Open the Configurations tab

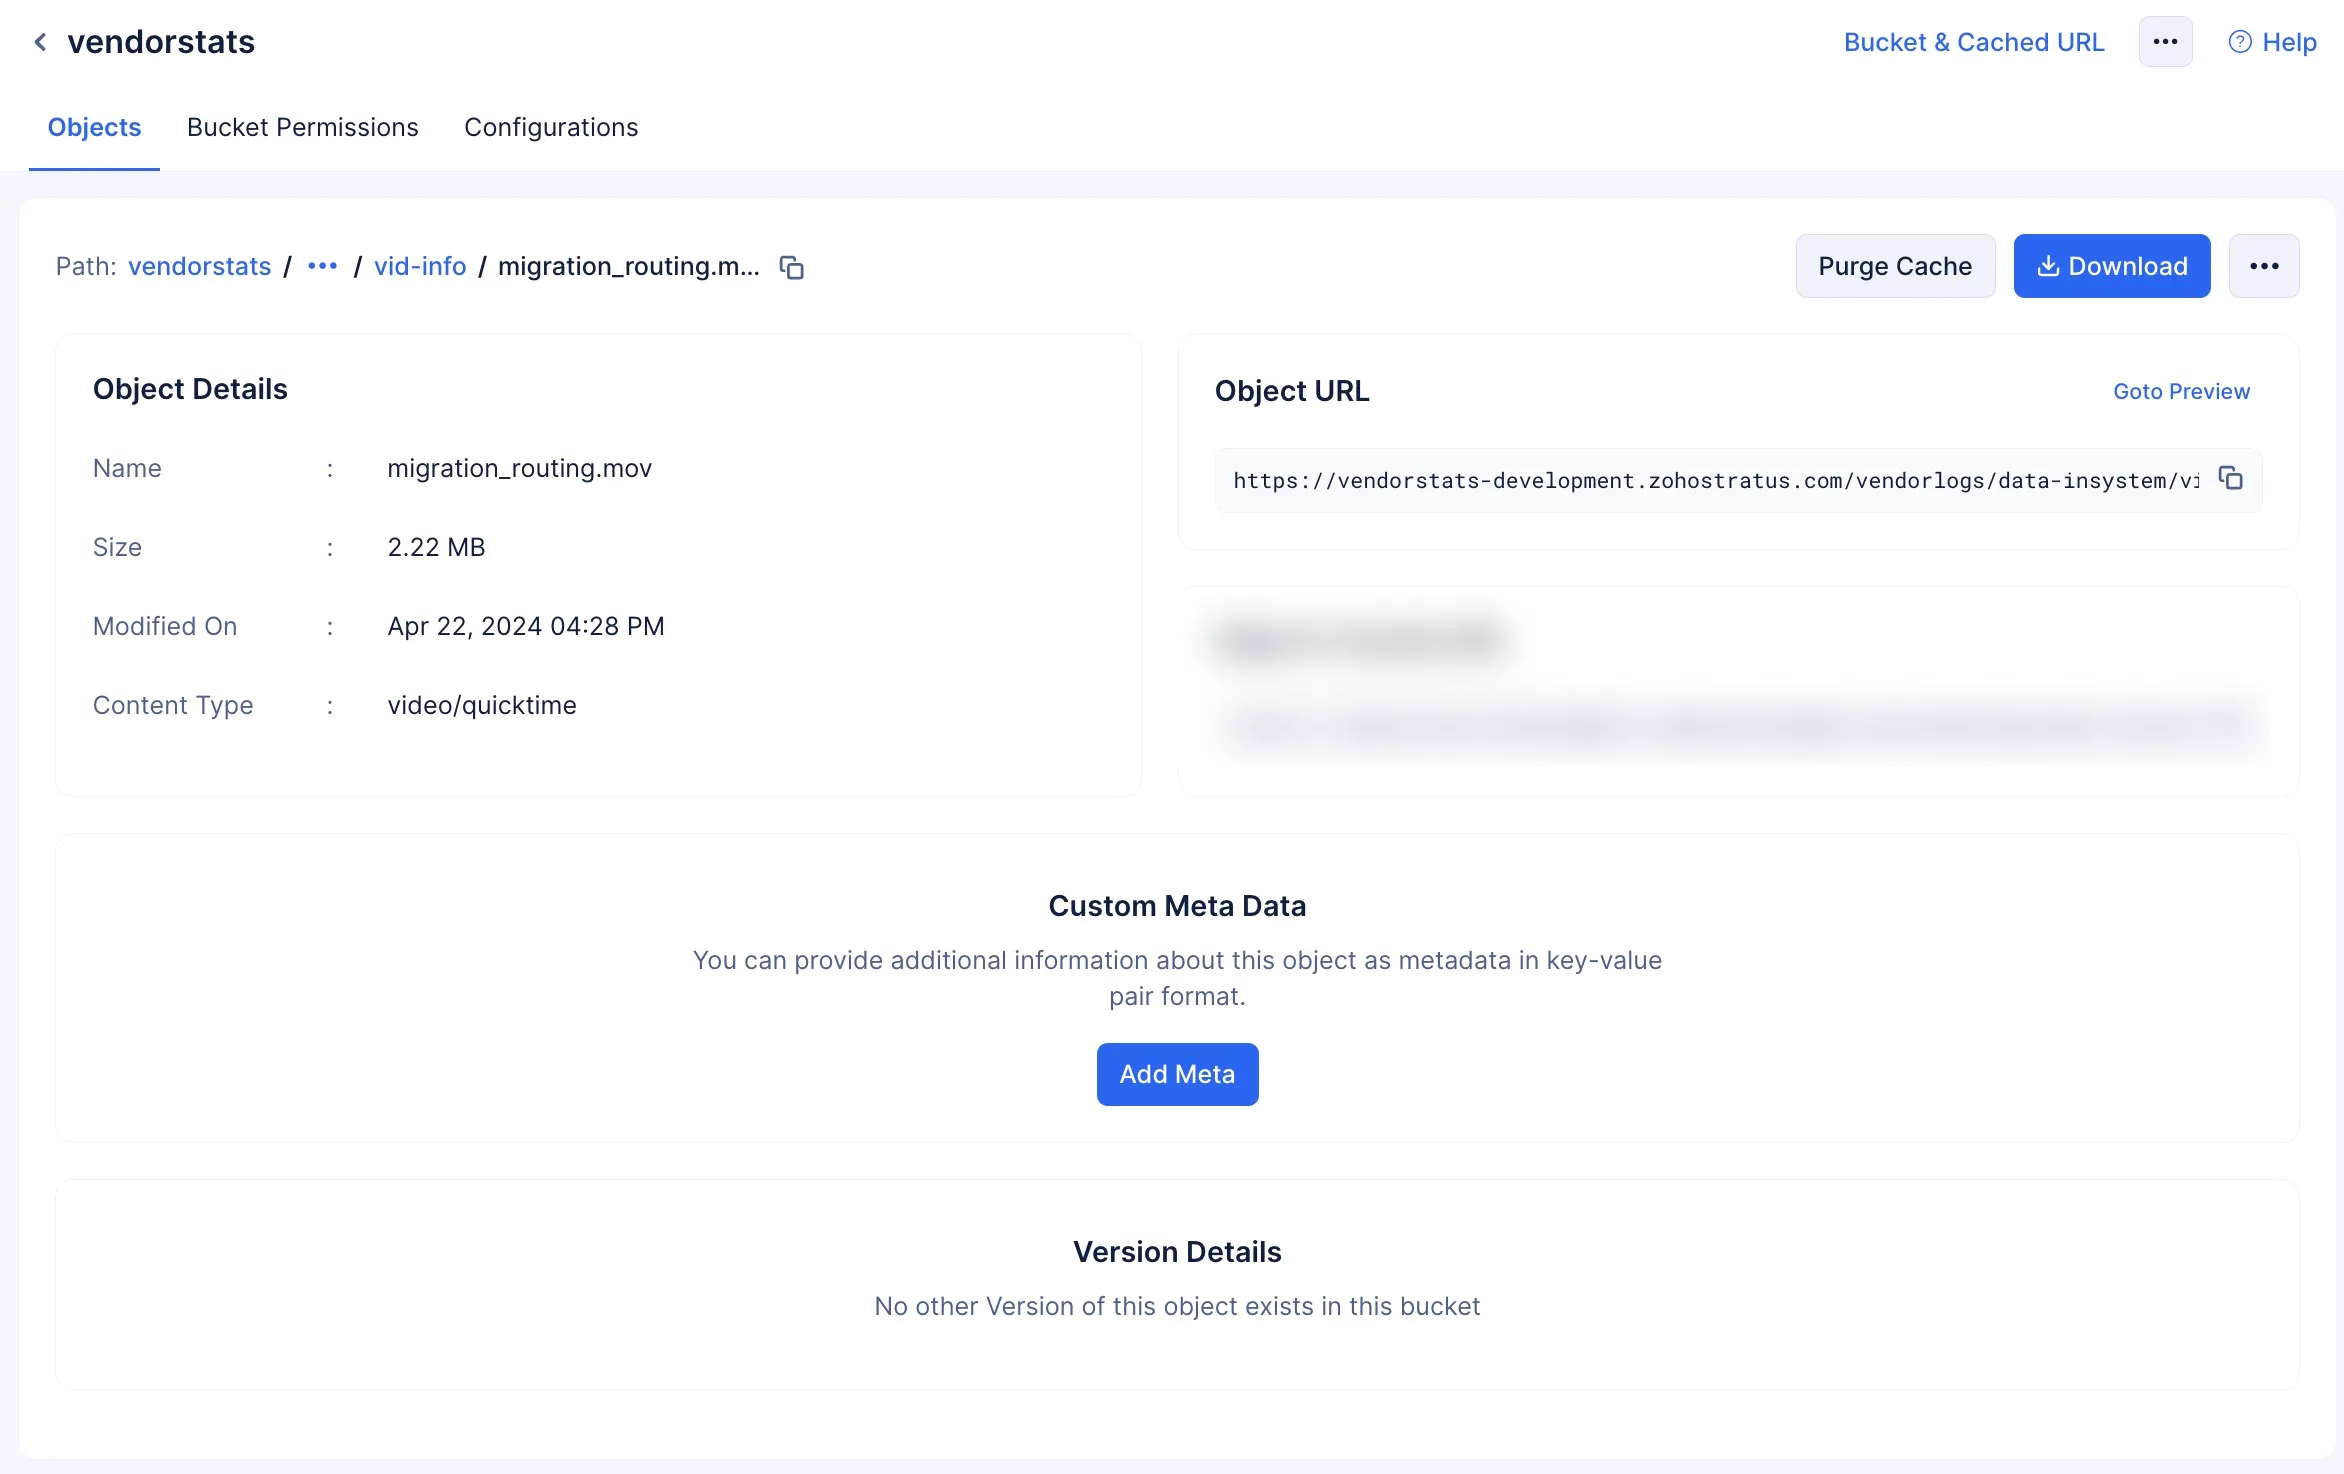point(551,127)
